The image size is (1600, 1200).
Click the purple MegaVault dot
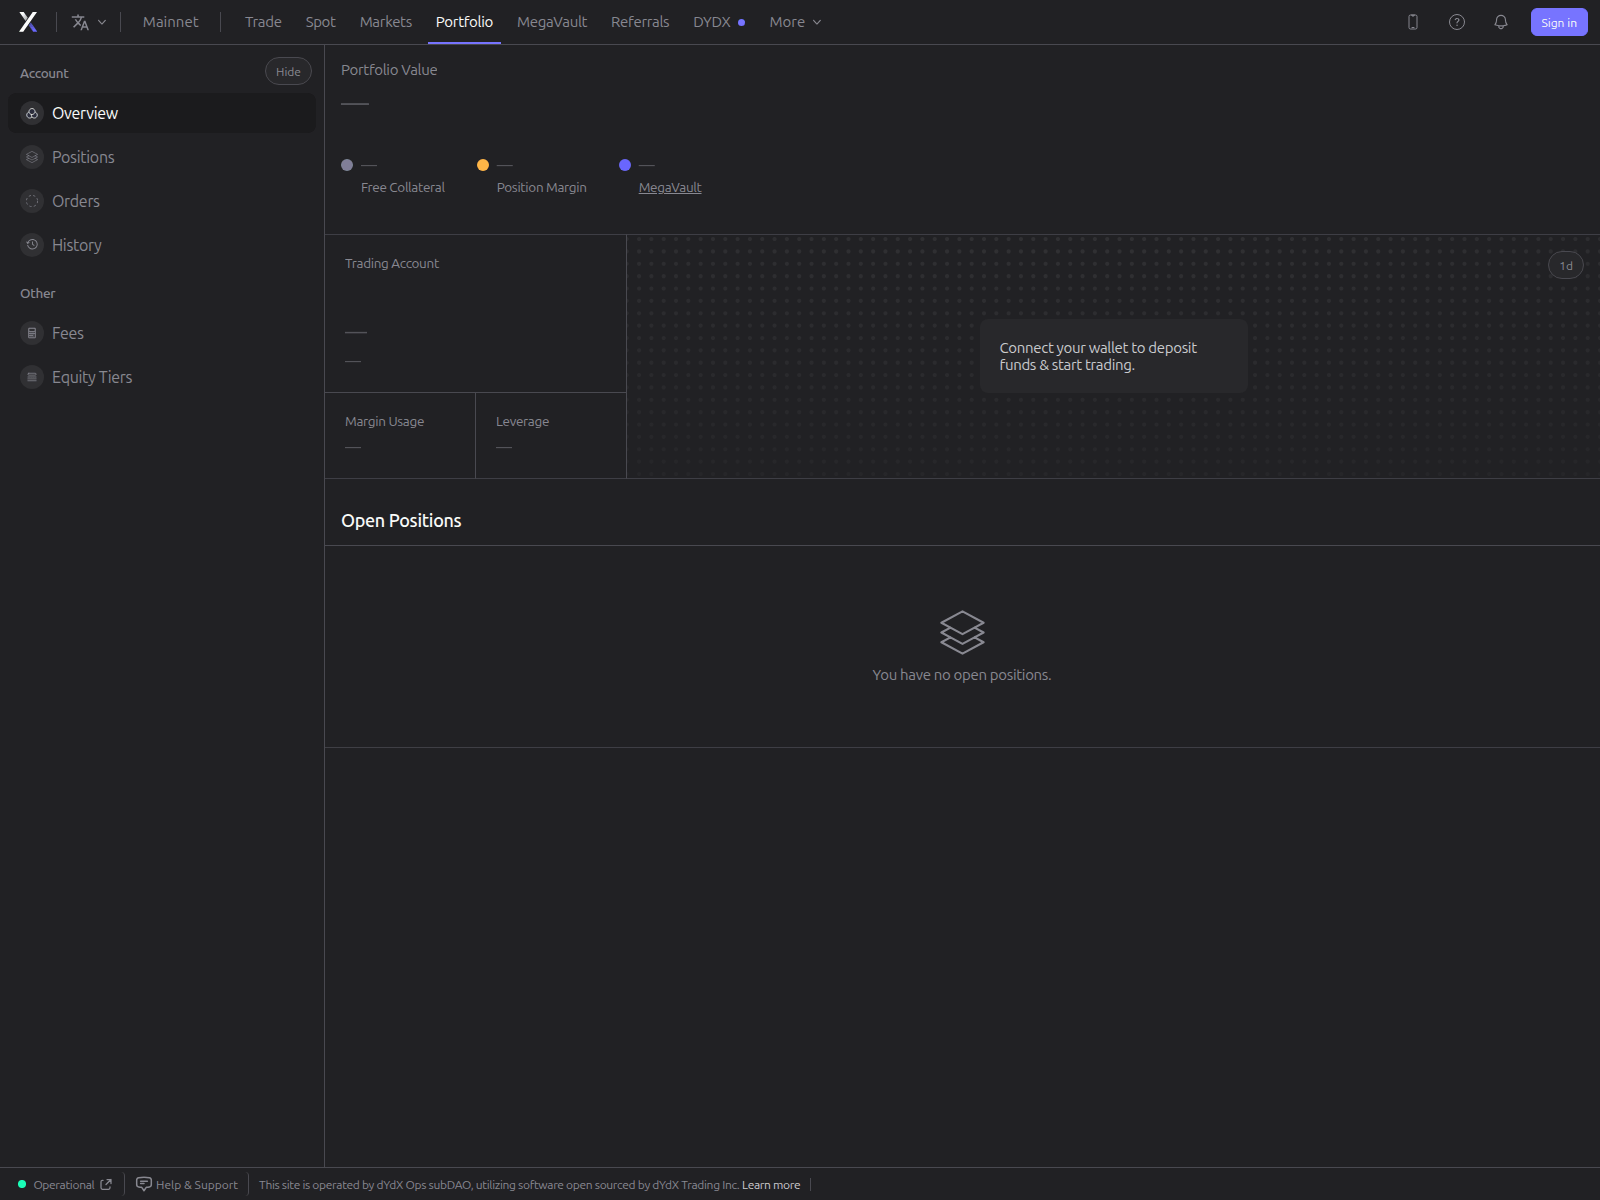pos(625,165)
